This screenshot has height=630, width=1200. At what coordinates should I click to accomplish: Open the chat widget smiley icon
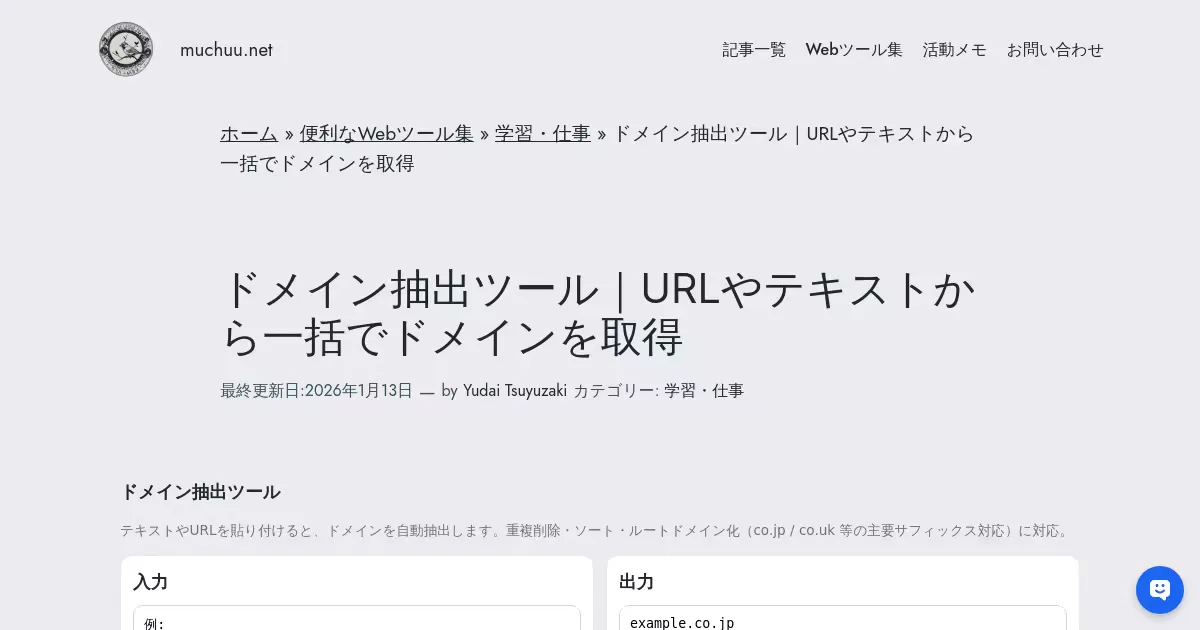tap(1160, 590)
